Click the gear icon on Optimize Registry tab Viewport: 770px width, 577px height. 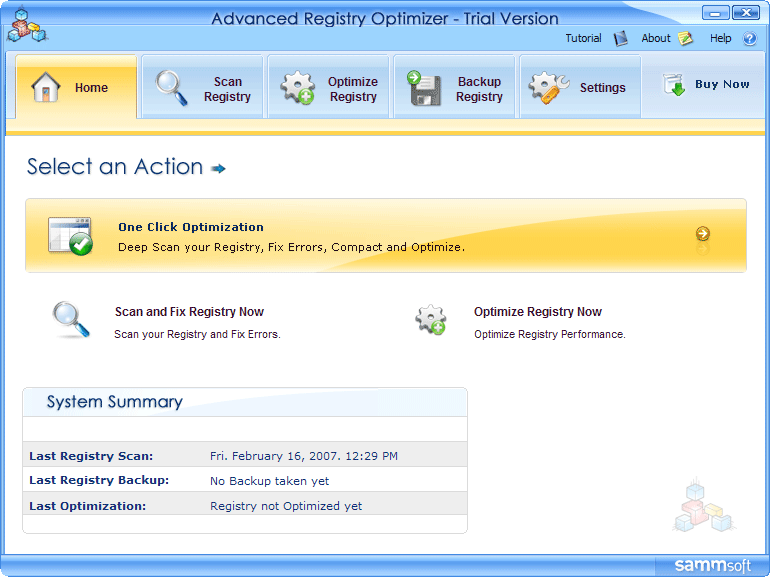point(298,88)
